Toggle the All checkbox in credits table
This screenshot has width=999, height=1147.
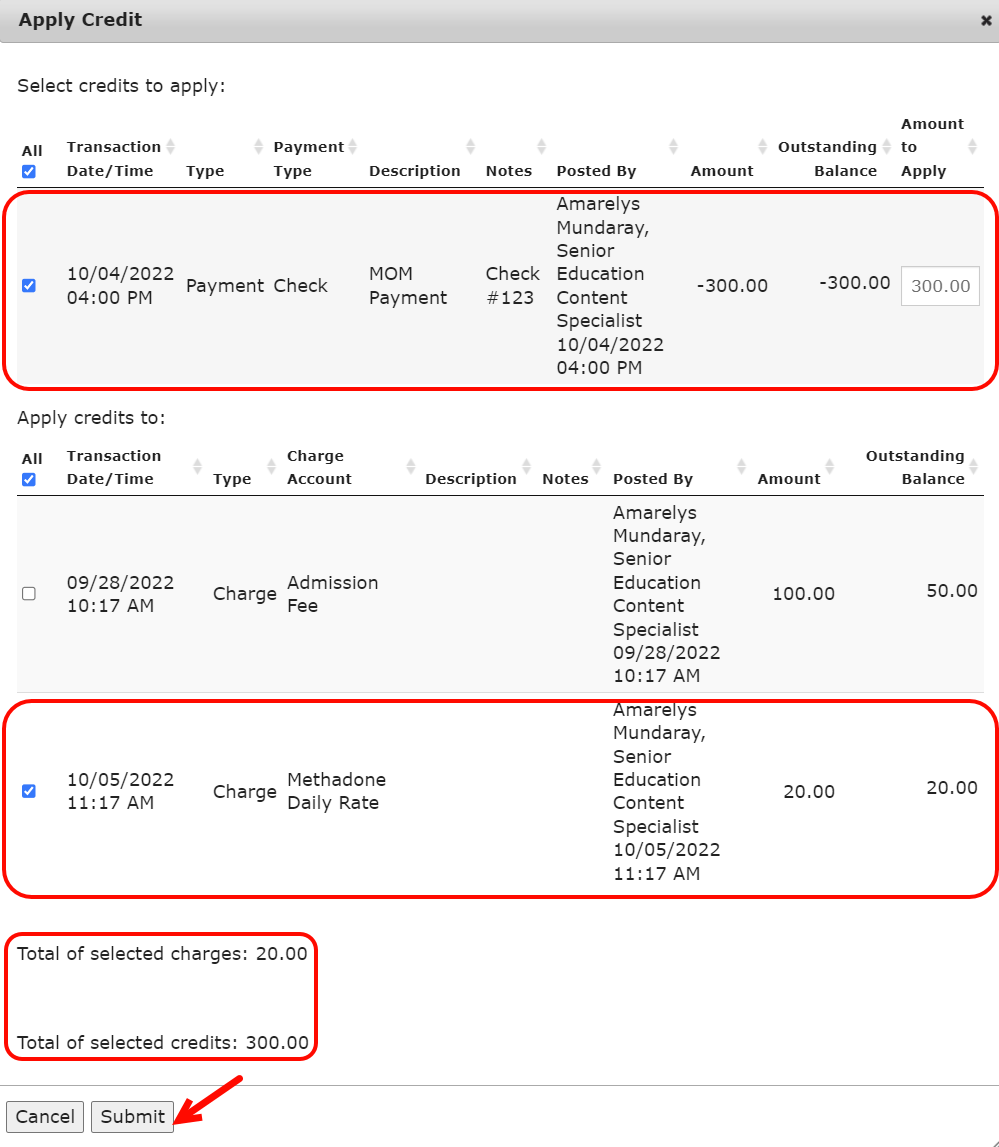tap(29, 172)
